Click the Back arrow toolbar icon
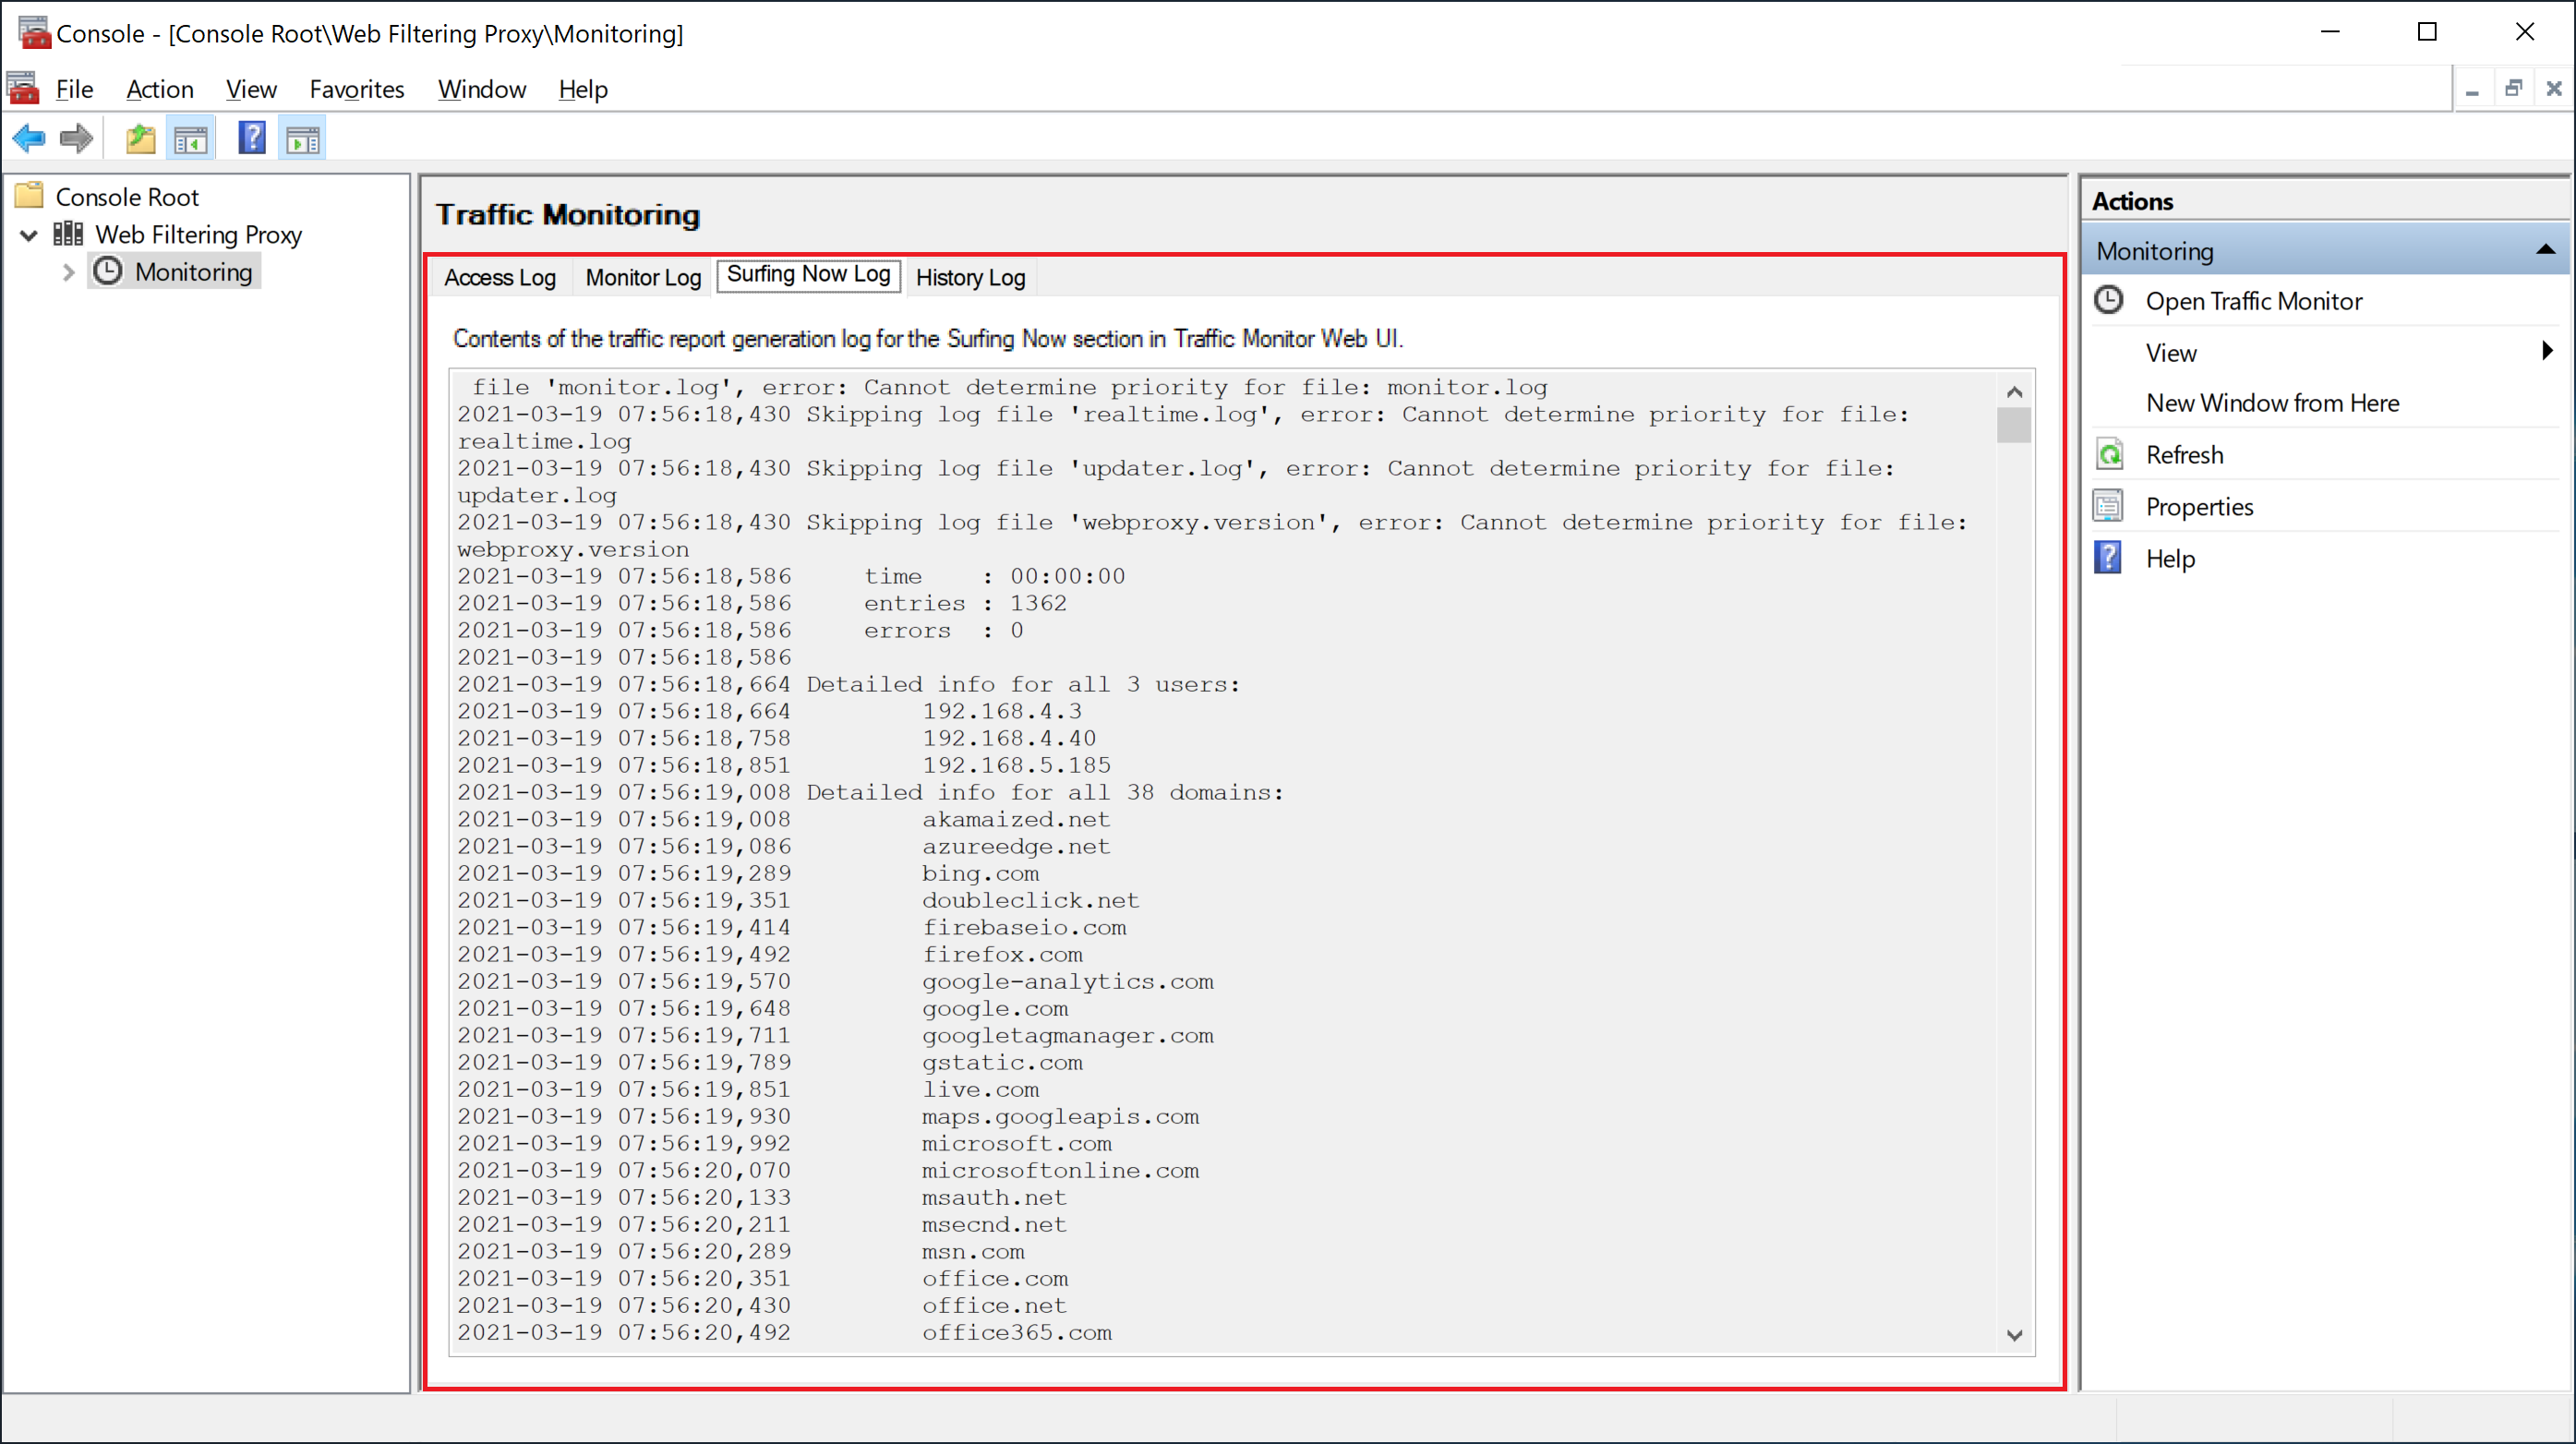The width and height of the screenshot is (2576, 1444). [x=29, y=138]
